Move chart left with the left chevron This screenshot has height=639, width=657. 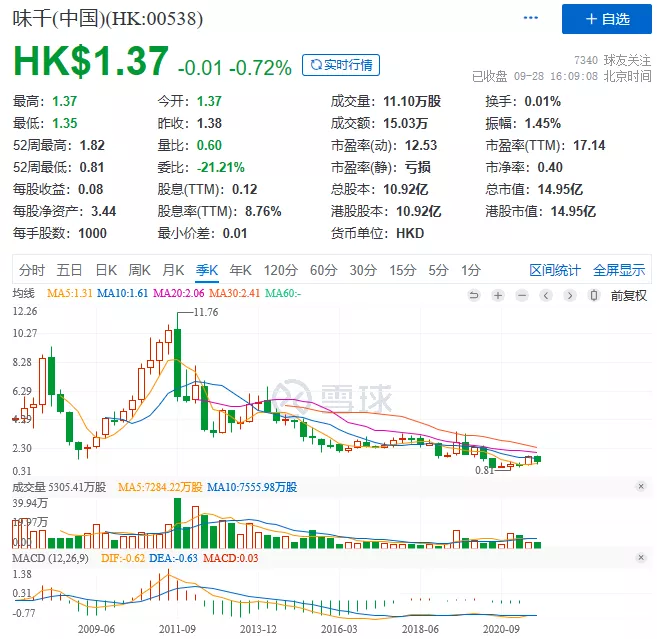(x=546, y=295)
